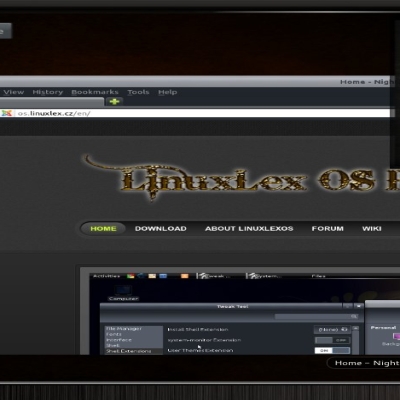Open a new tab with the green plus
This screenshot has width=400, height=400.
click(115, 101)
